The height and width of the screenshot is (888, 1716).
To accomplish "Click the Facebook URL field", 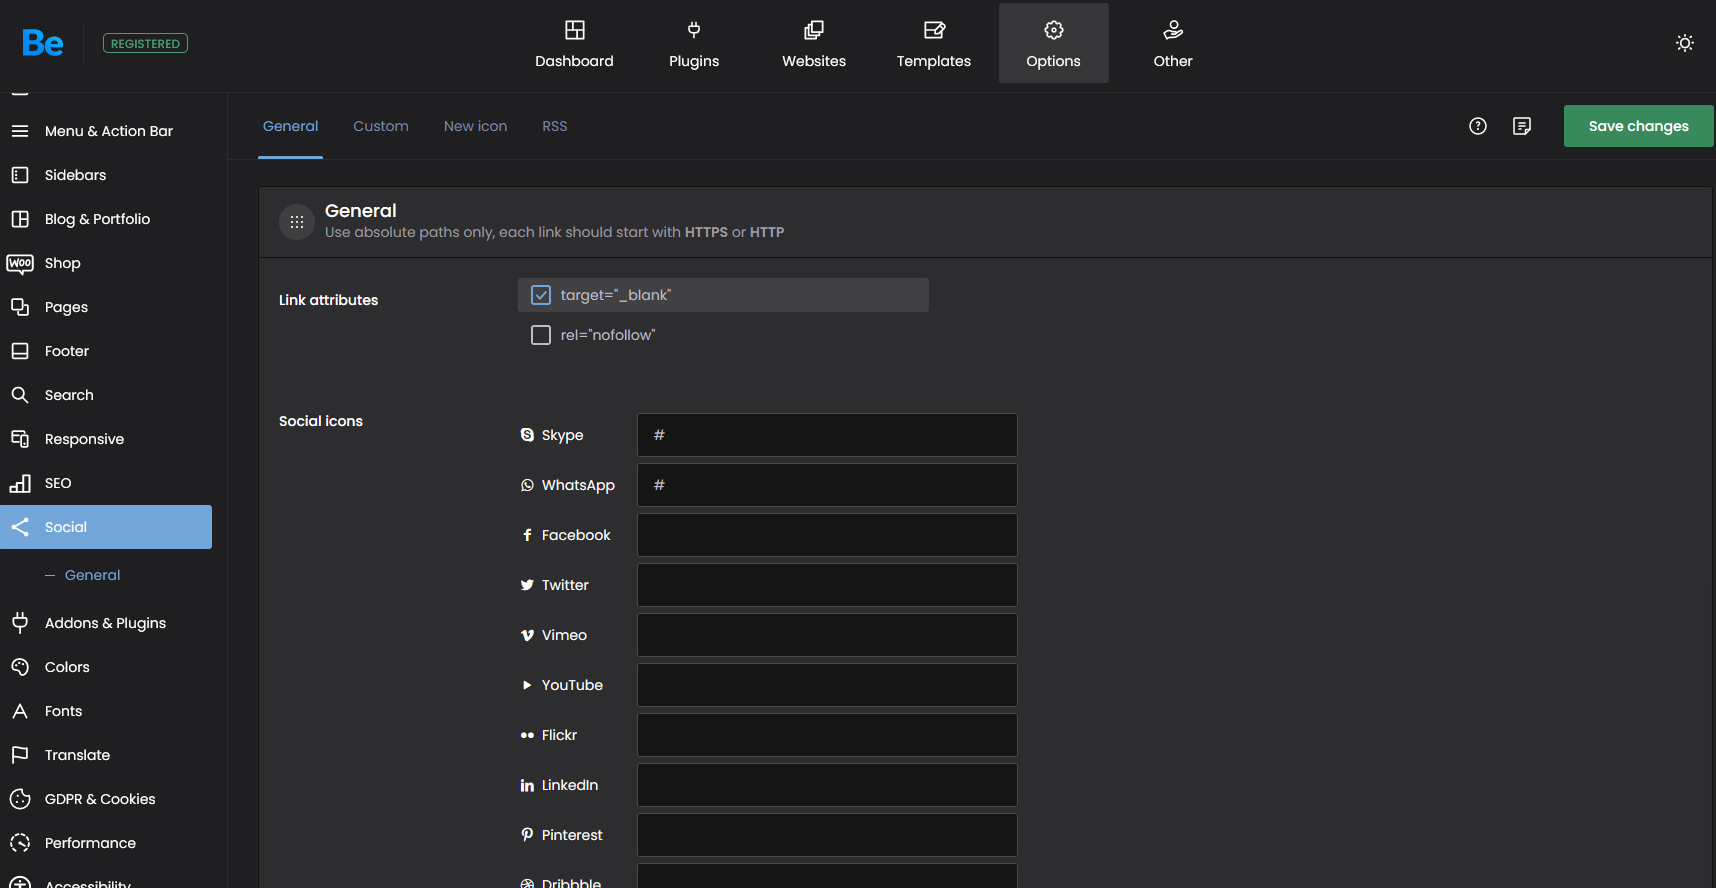I will click(827, 535).
